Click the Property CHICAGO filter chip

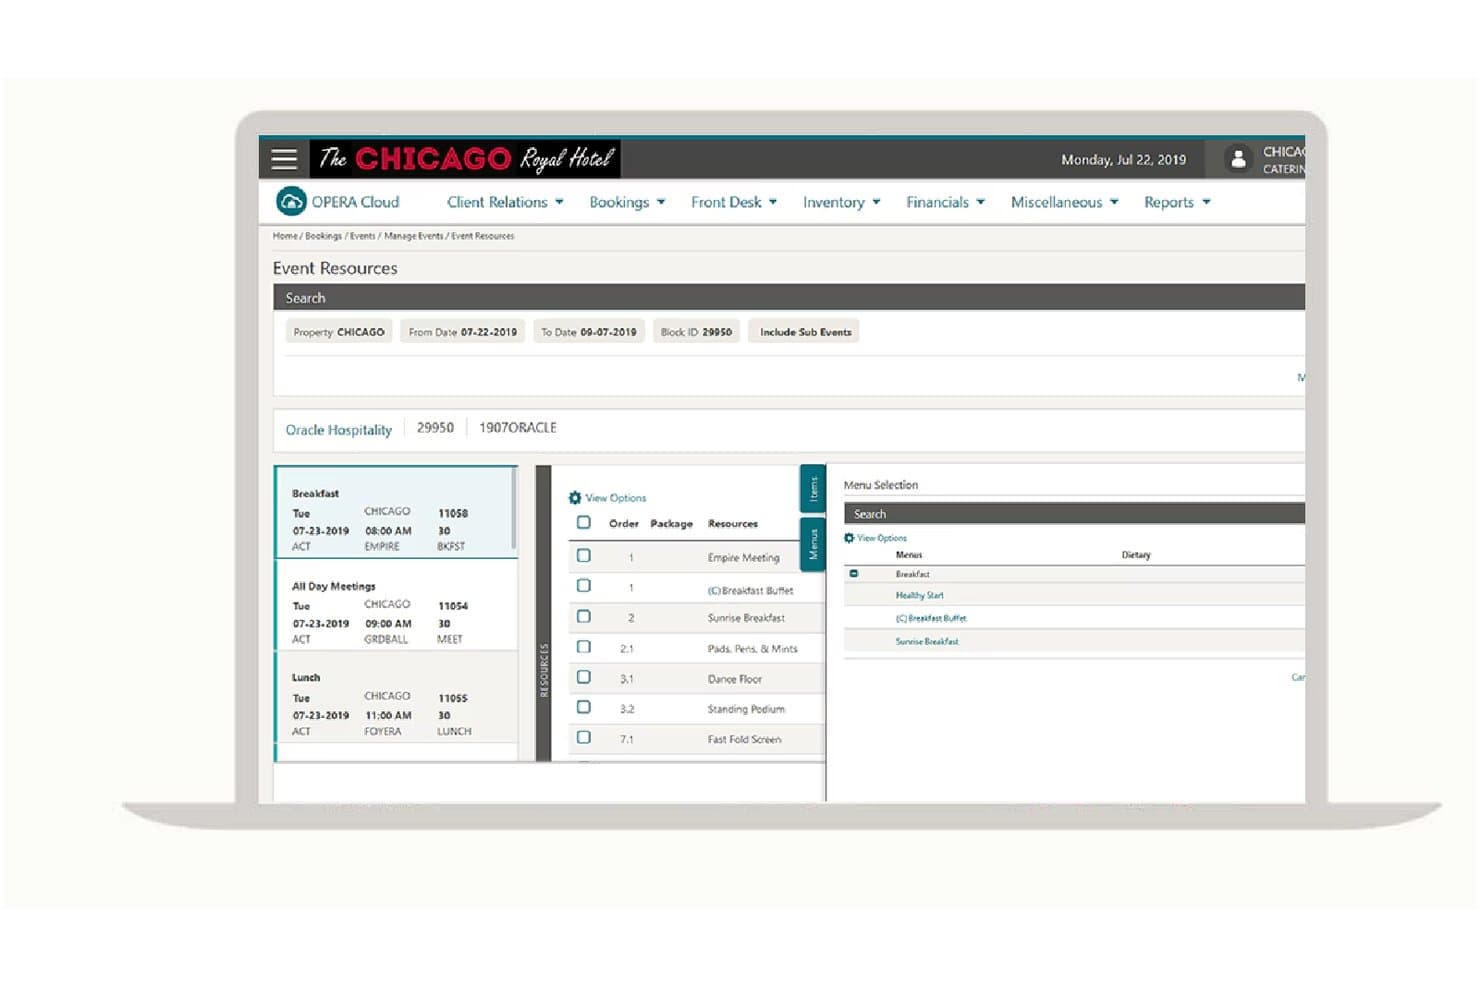click(339, 332)
